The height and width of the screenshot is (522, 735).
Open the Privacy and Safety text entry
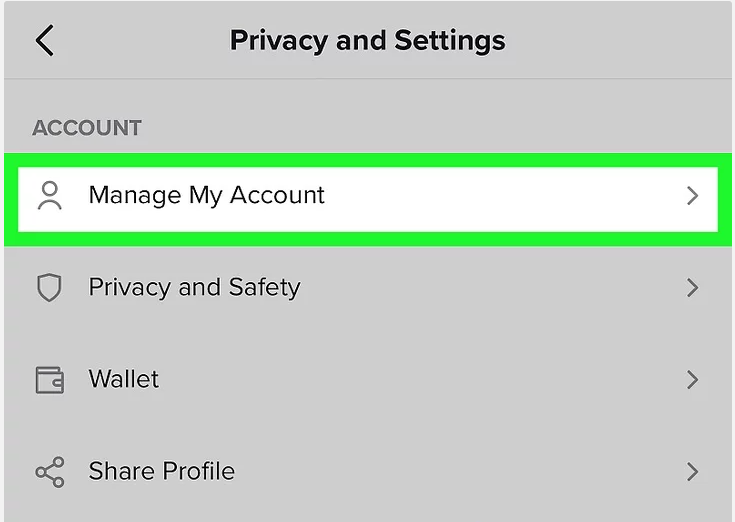pyautogui.click(x=195, y=287)
